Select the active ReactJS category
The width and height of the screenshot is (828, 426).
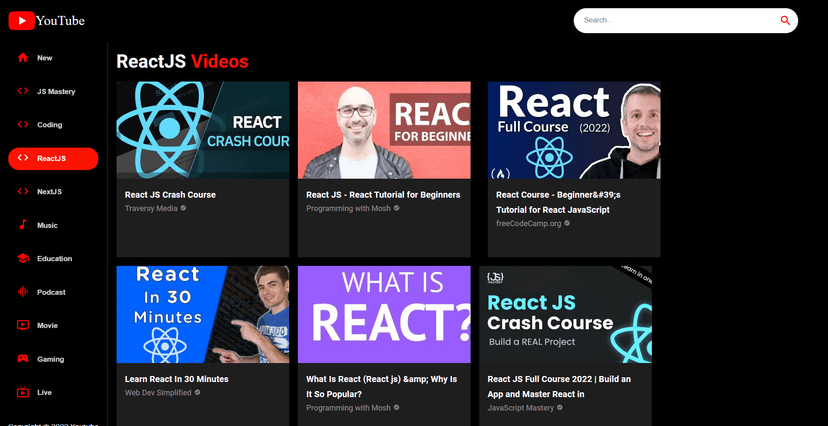click(x=53, y=158)
